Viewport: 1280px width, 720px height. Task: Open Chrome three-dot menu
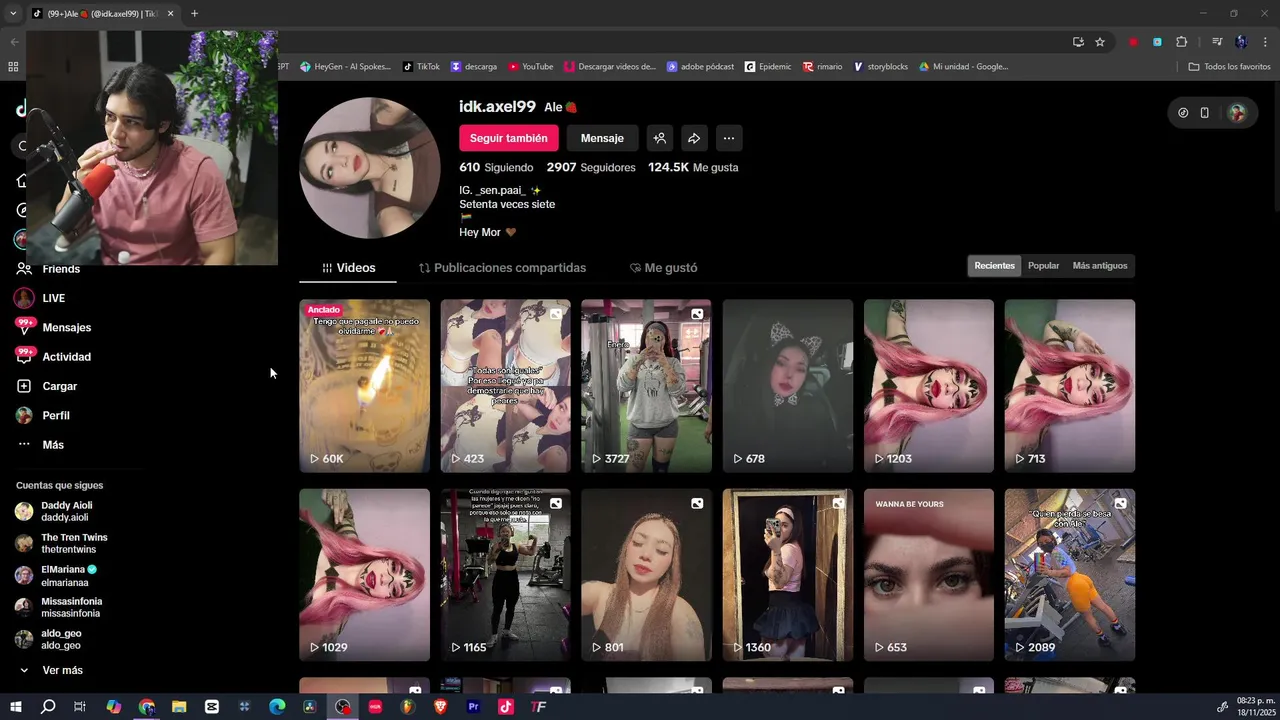(1265, 42)
